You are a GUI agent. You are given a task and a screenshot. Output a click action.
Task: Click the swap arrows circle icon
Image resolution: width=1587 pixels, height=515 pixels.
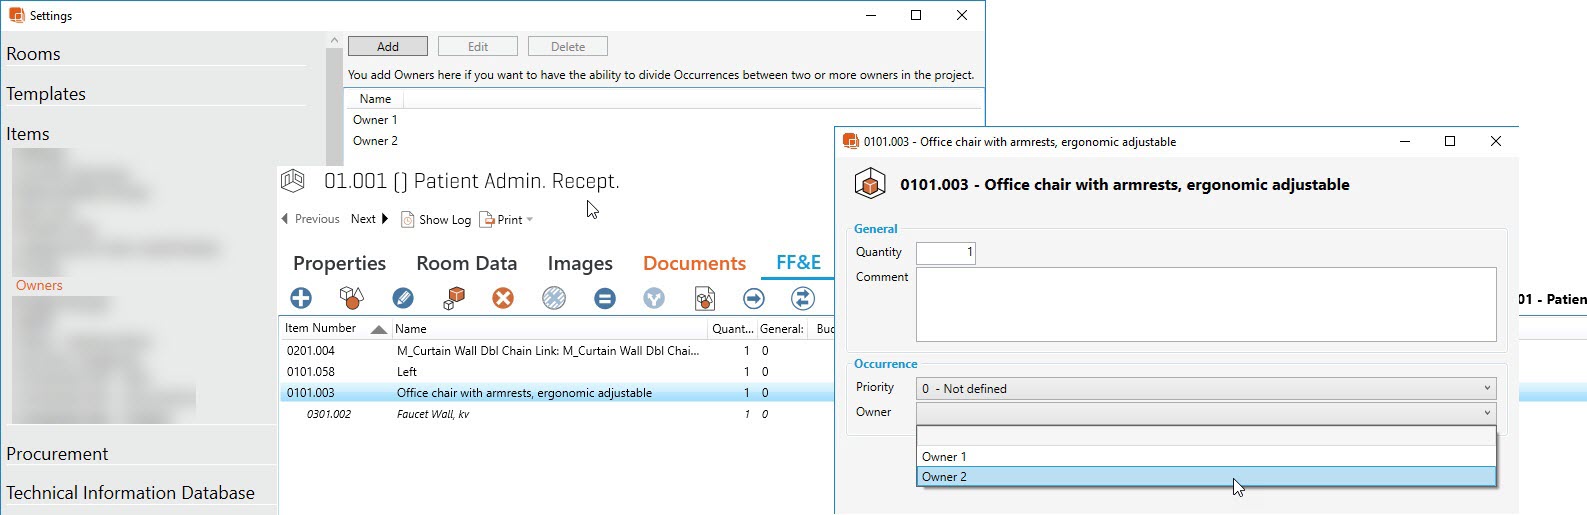tap(802, 298)
